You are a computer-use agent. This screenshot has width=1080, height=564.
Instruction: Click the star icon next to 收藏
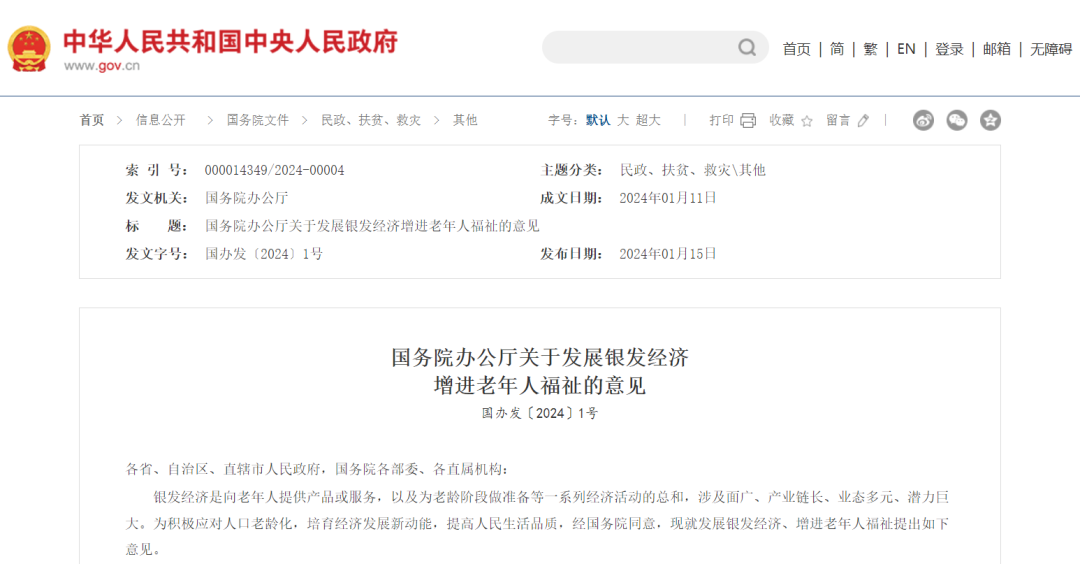tap(807, 121)
